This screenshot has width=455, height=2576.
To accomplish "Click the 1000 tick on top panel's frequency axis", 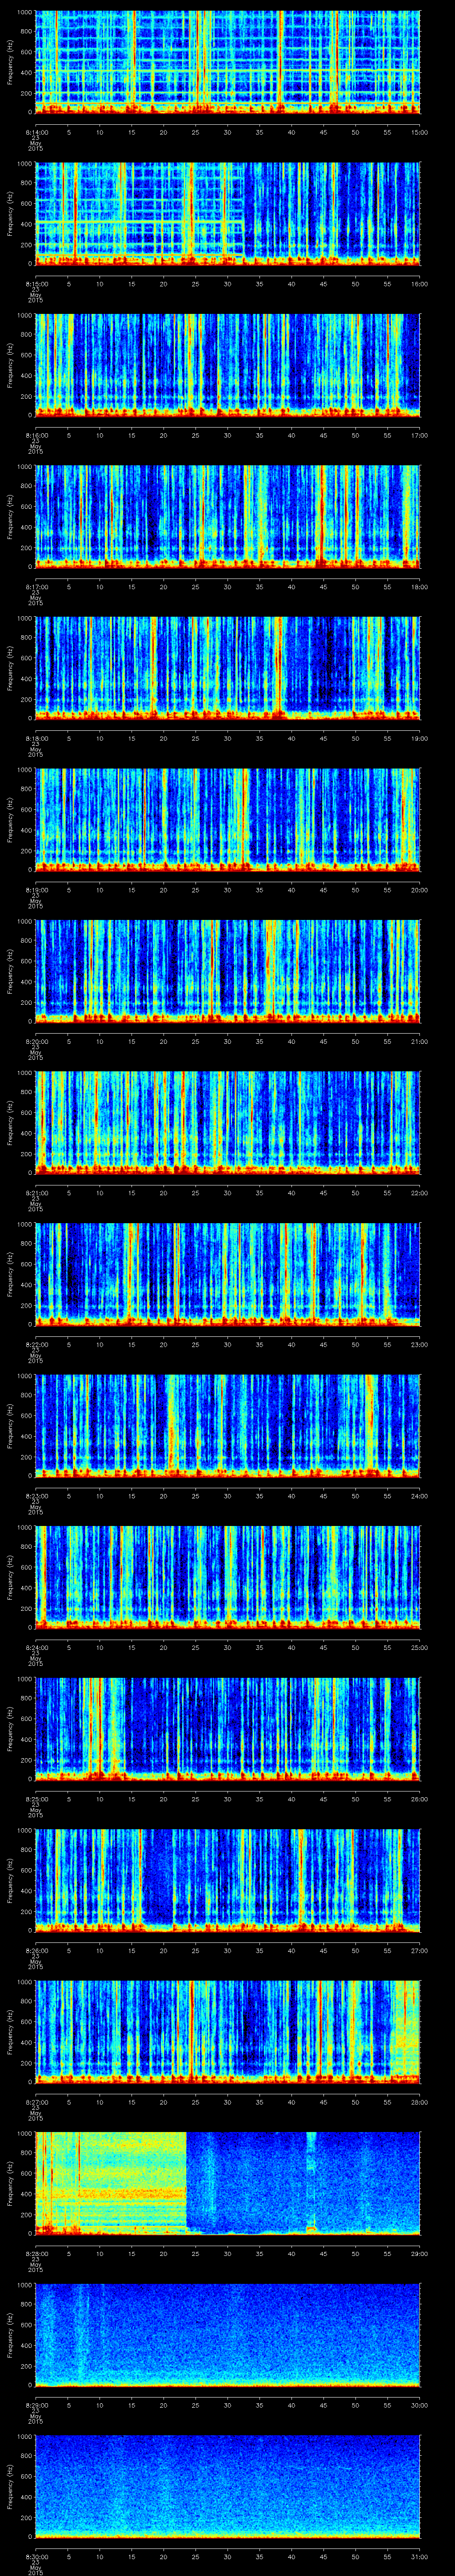I will point(24,12).
